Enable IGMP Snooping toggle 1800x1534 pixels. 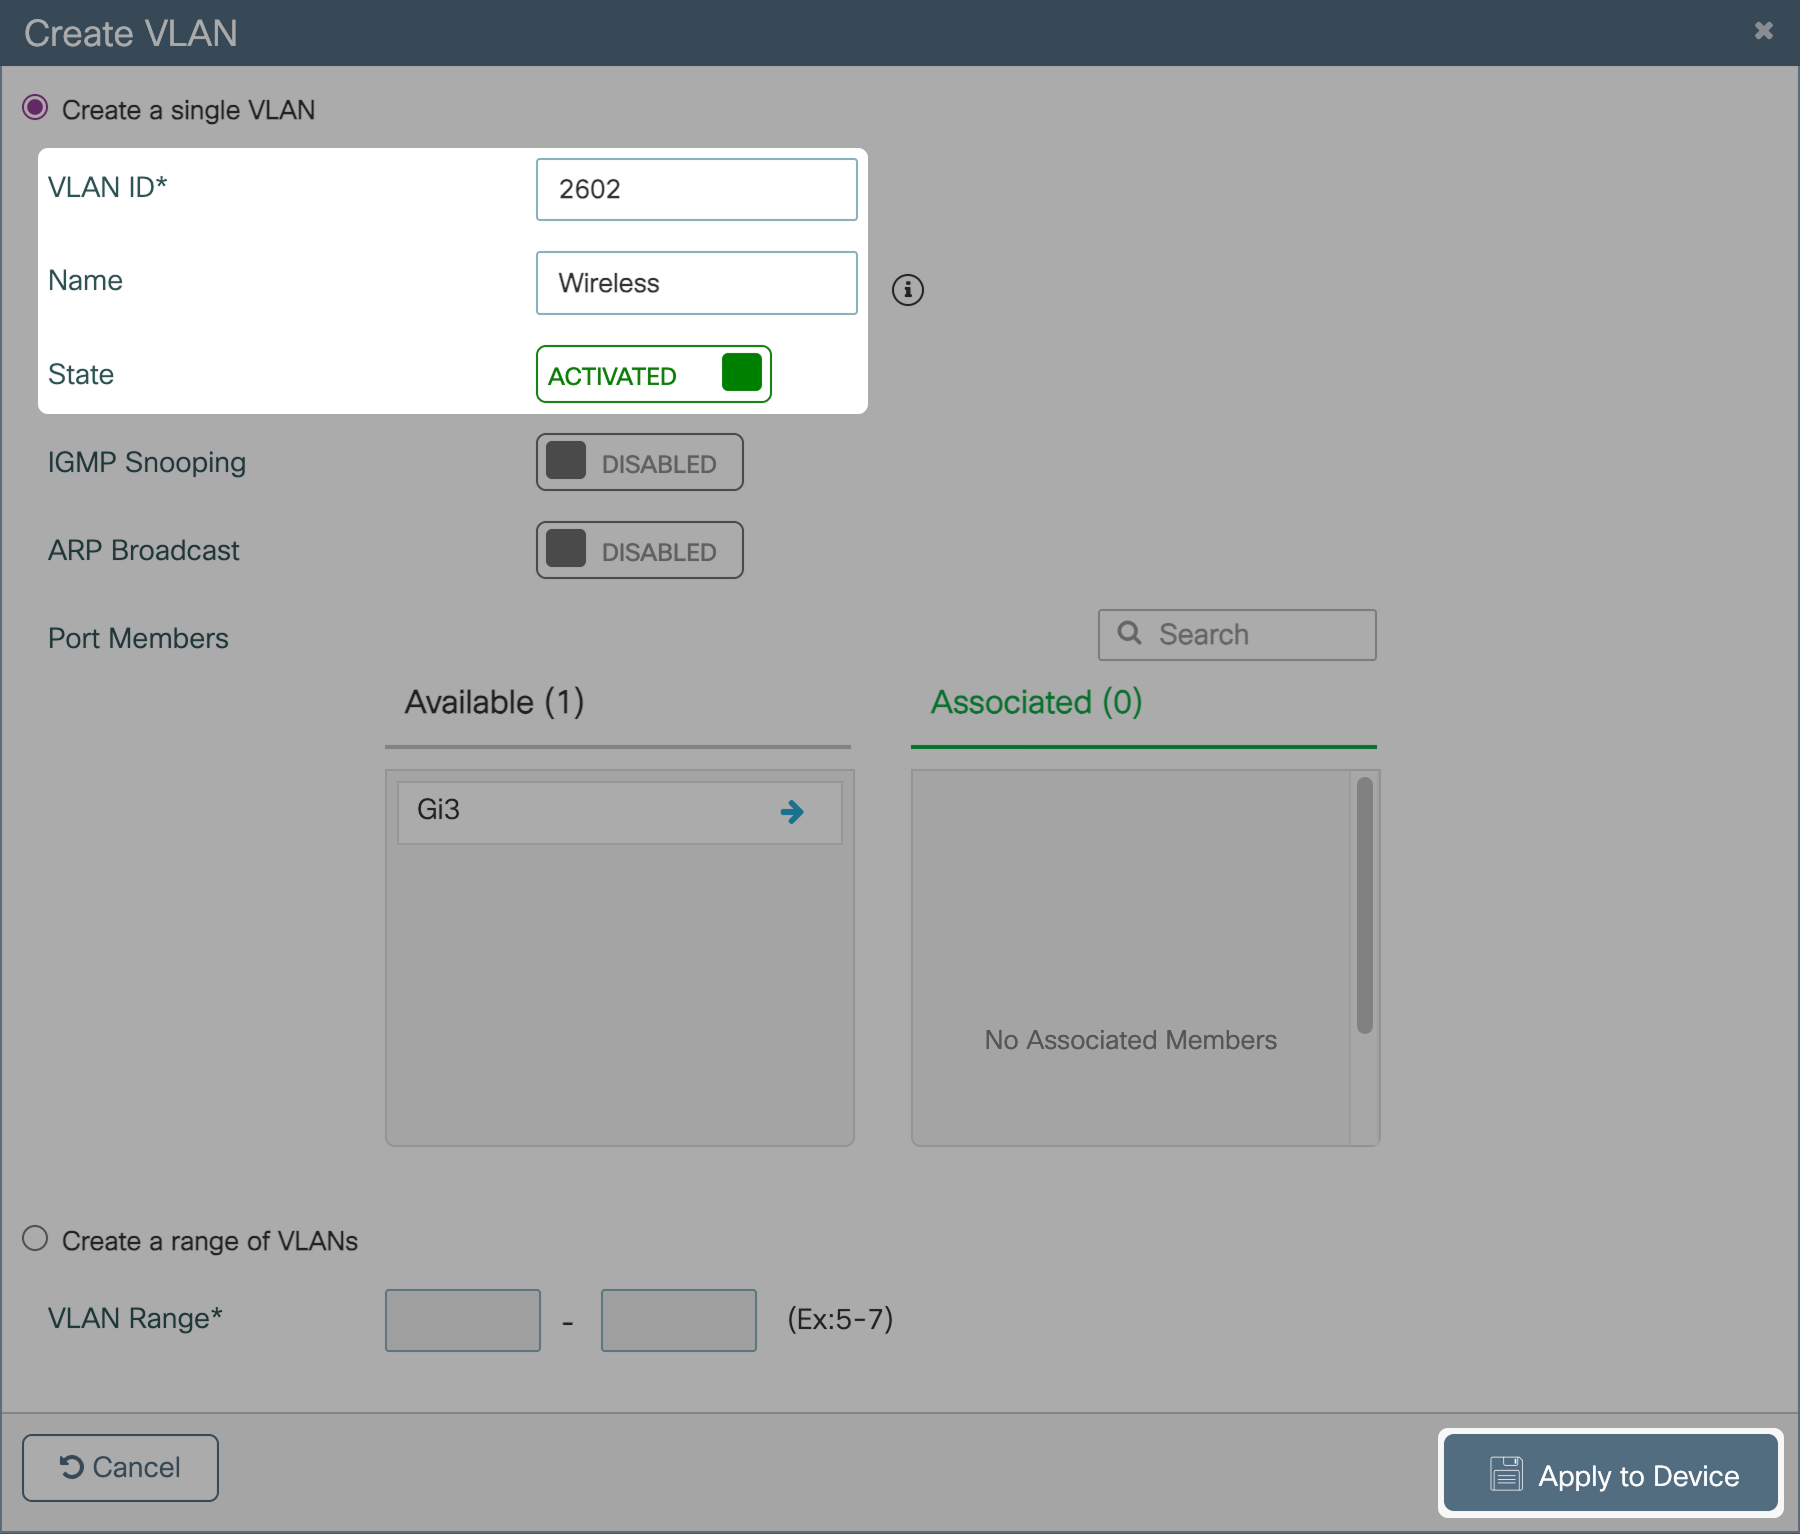(x=639, y=463)
